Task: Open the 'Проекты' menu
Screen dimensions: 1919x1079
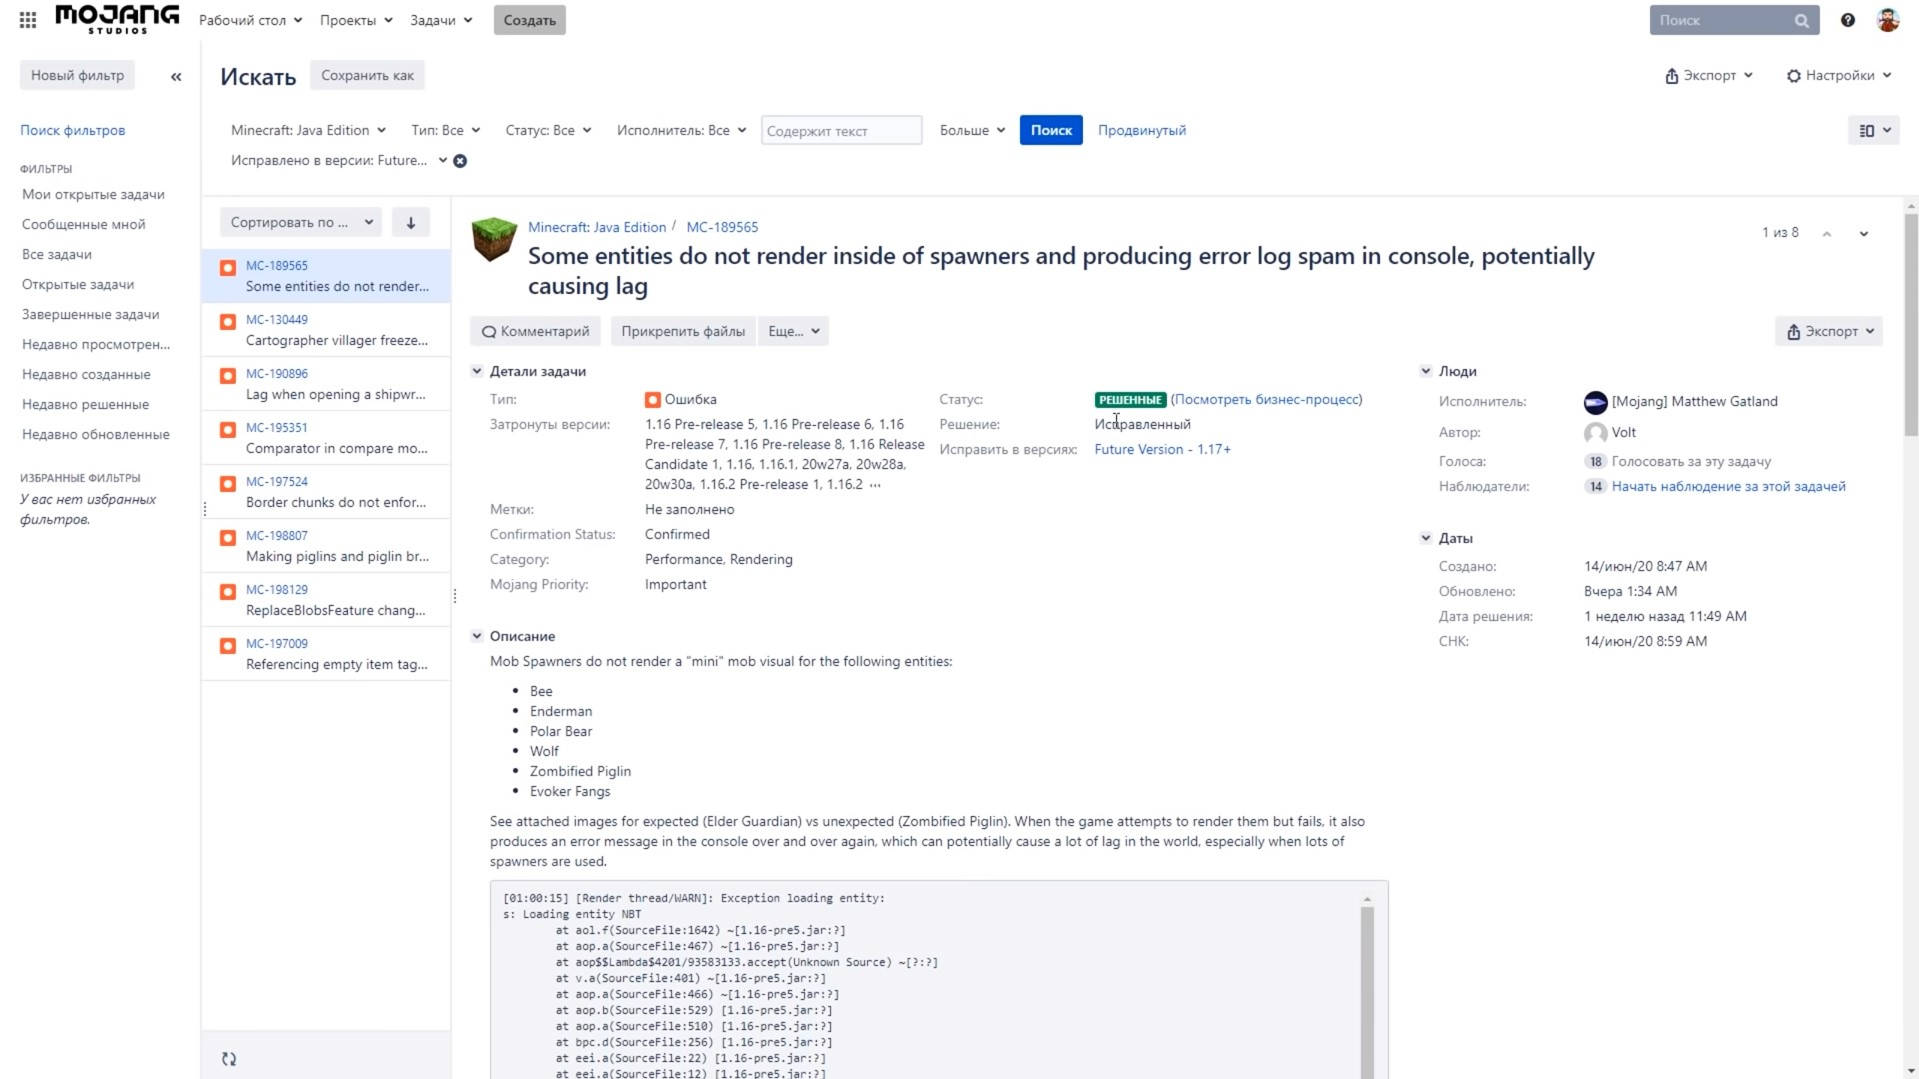Action: [x=355, y=20]
